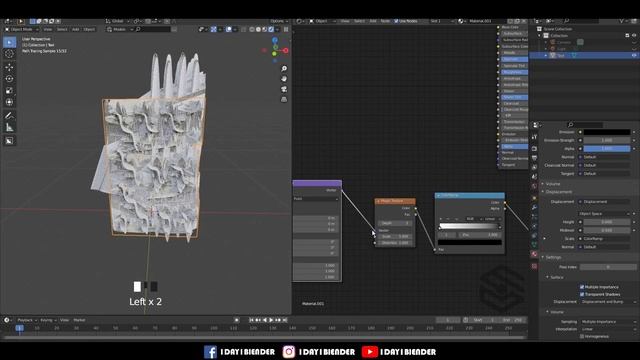Click the ColorRamp gradient bar
The height and width of the screenshot is (360, 640).
[x=470, y=226]
